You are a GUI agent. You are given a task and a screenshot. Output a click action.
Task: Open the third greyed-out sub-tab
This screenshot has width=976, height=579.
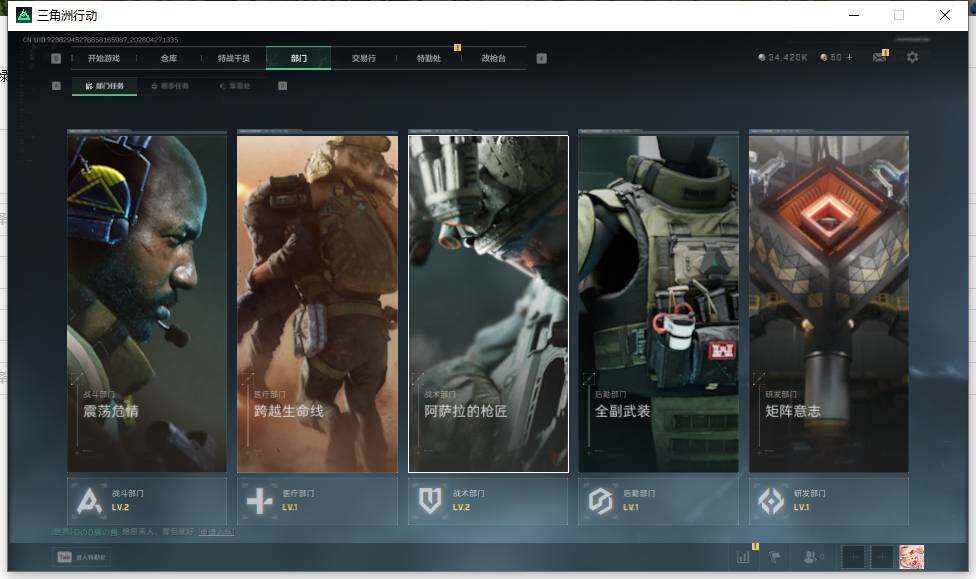[235, 86]
